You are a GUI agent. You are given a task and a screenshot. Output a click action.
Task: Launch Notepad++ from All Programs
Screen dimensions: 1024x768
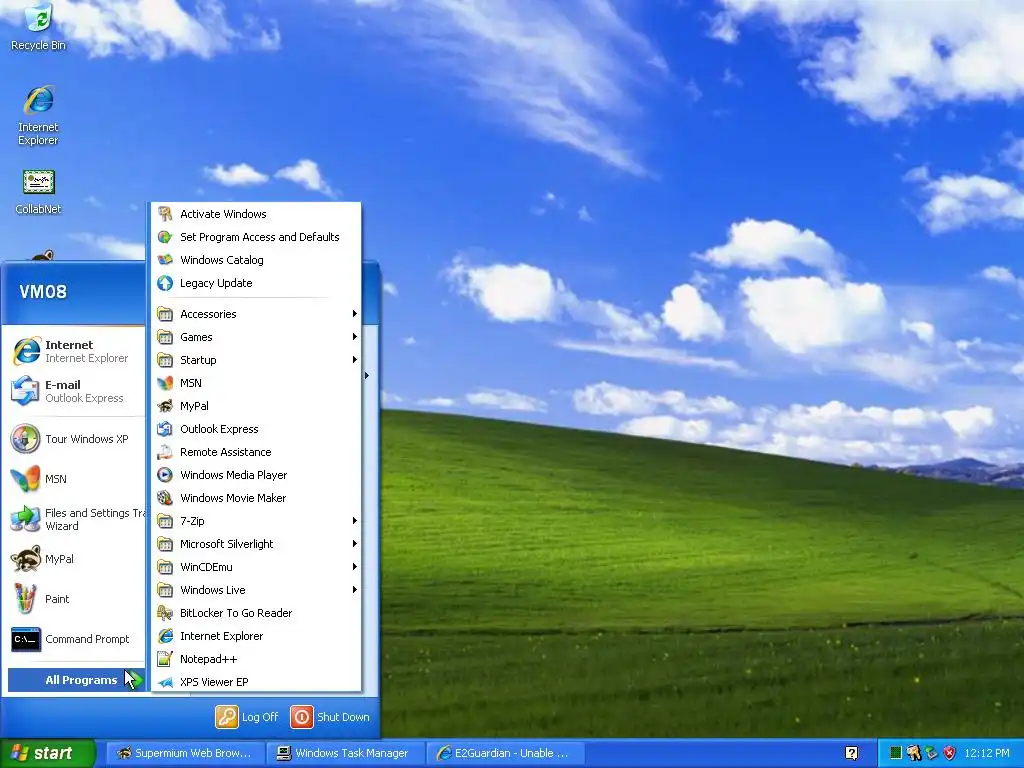tap(256, 659)
